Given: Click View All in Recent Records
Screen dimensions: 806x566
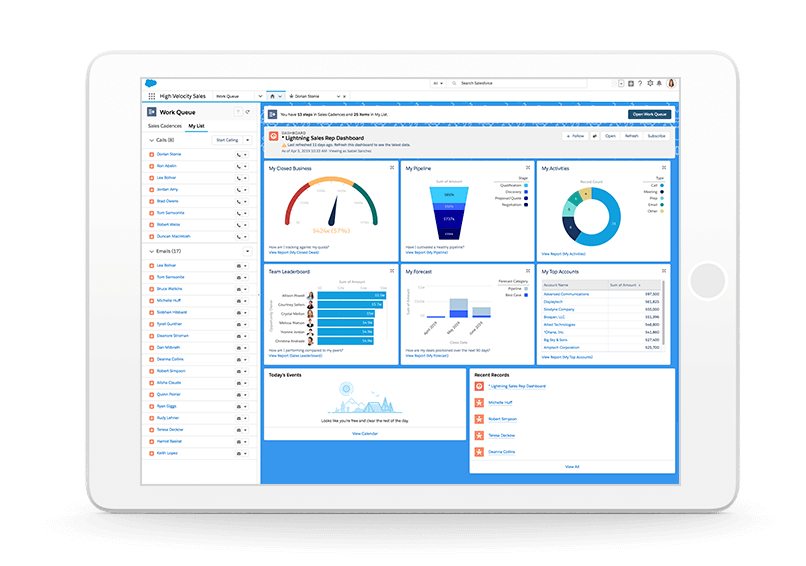Looking at the screenshot, I should [x=572, y=467].
